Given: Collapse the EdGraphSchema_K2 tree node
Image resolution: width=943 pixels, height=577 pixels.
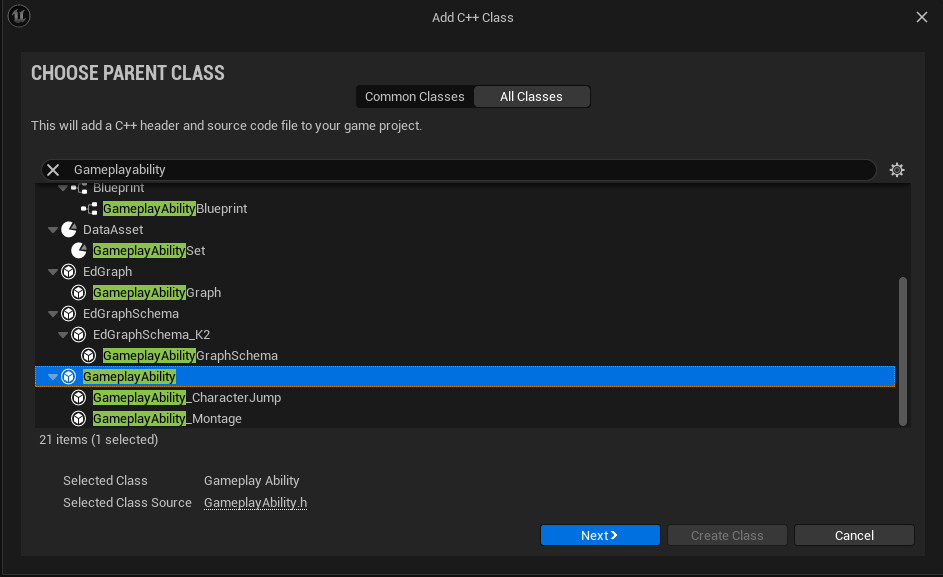Looking at the screenshot, I should coord(63,335).
